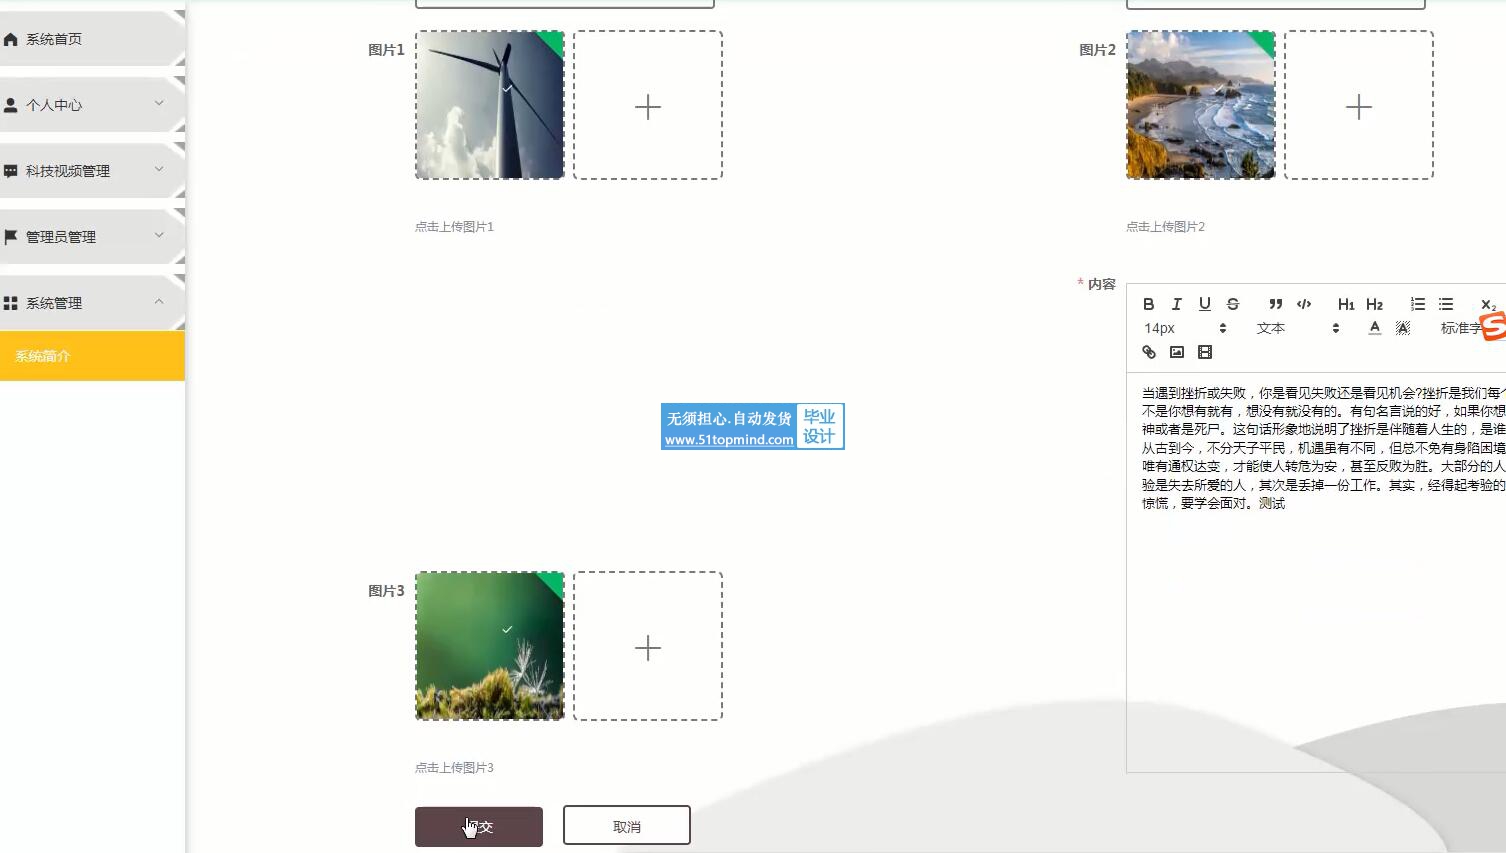Apply strikethrough formatting
The image size is (1506, 853).
click(x=1233, y=304)
